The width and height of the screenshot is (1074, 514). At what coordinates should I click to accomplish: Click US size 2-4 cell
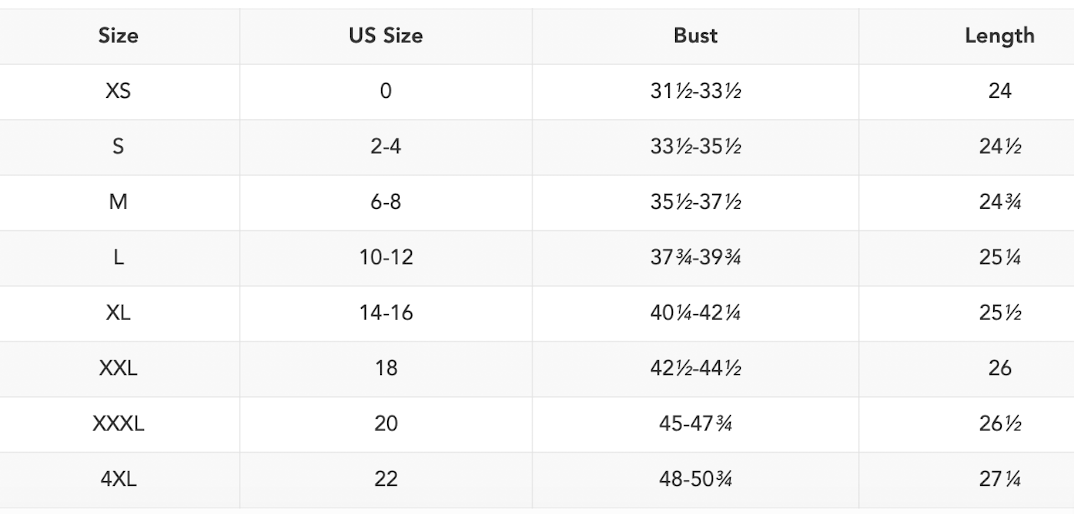[385, 147]
